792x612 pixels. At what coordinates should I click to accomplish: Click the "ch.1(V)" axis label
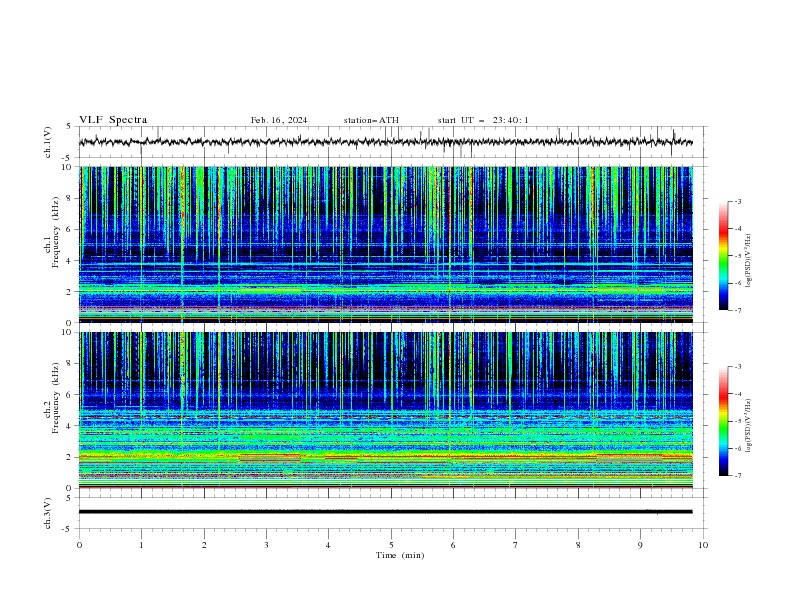pos(48,142)
